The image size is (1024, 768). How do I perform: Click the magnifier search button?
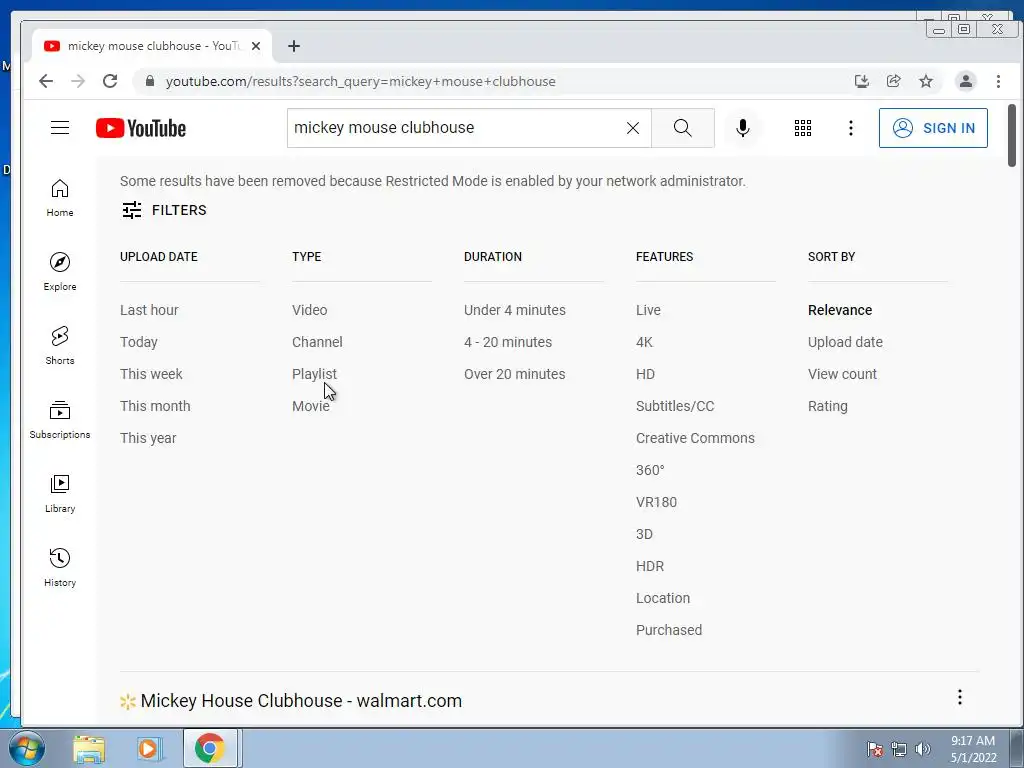(682, 128)
